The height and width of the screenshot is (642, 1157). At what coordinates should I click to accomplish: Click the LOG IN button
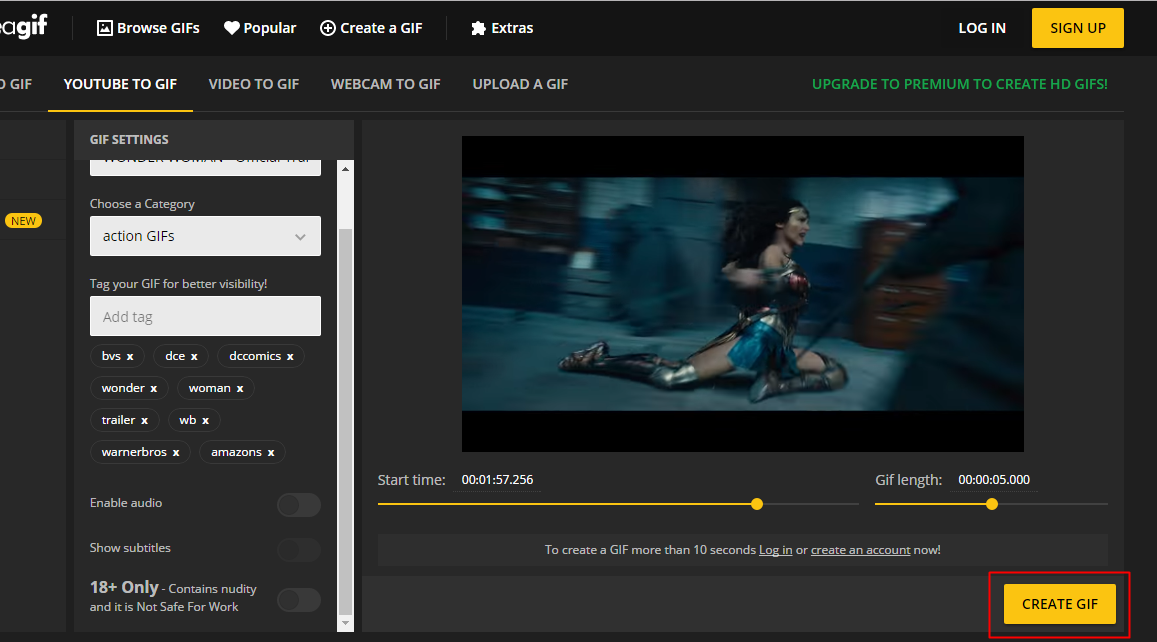click(x=982, y=28)
